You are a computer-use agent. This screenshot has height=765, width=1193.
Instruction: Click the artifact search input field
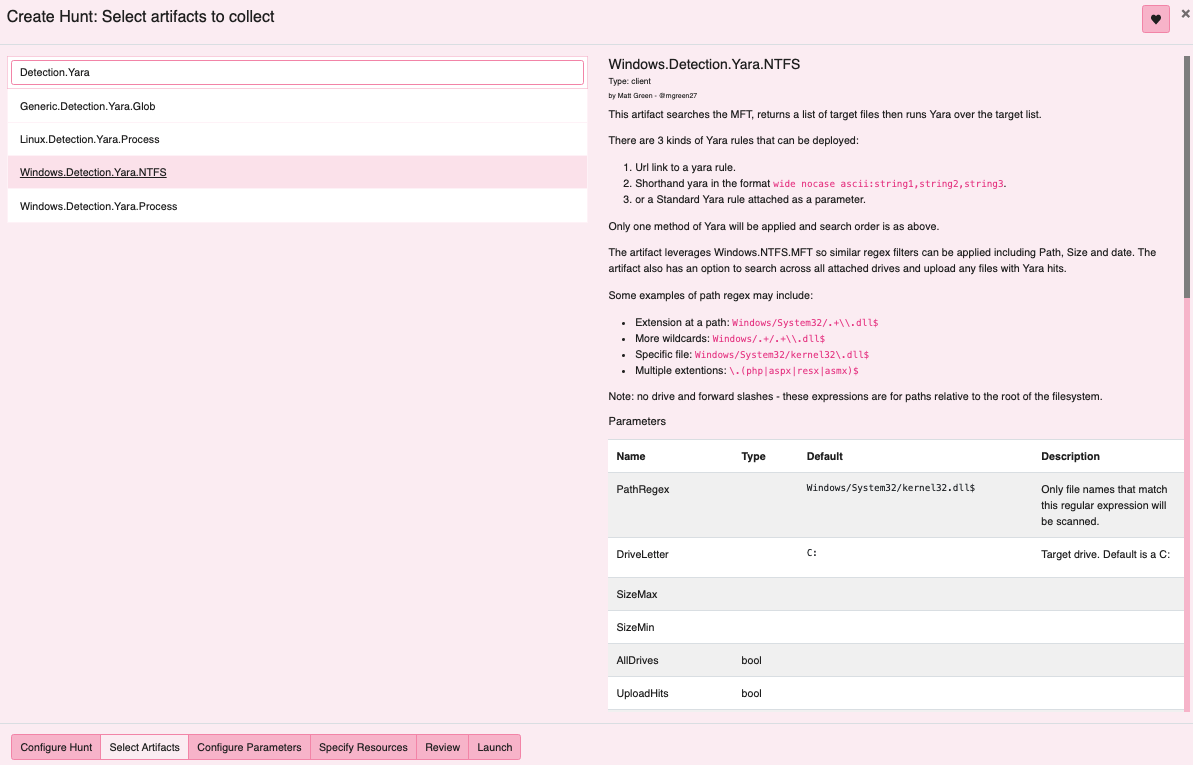(297, 72)
